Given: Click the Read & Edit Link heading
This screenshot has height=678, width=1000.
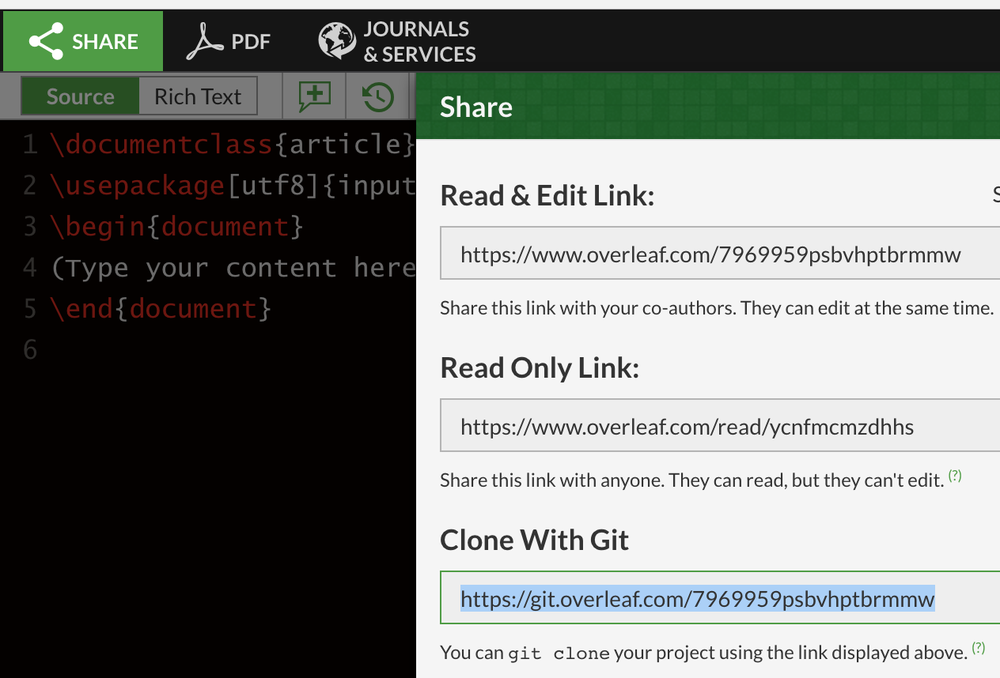Looking at the screenshot, I should point(547,195).
